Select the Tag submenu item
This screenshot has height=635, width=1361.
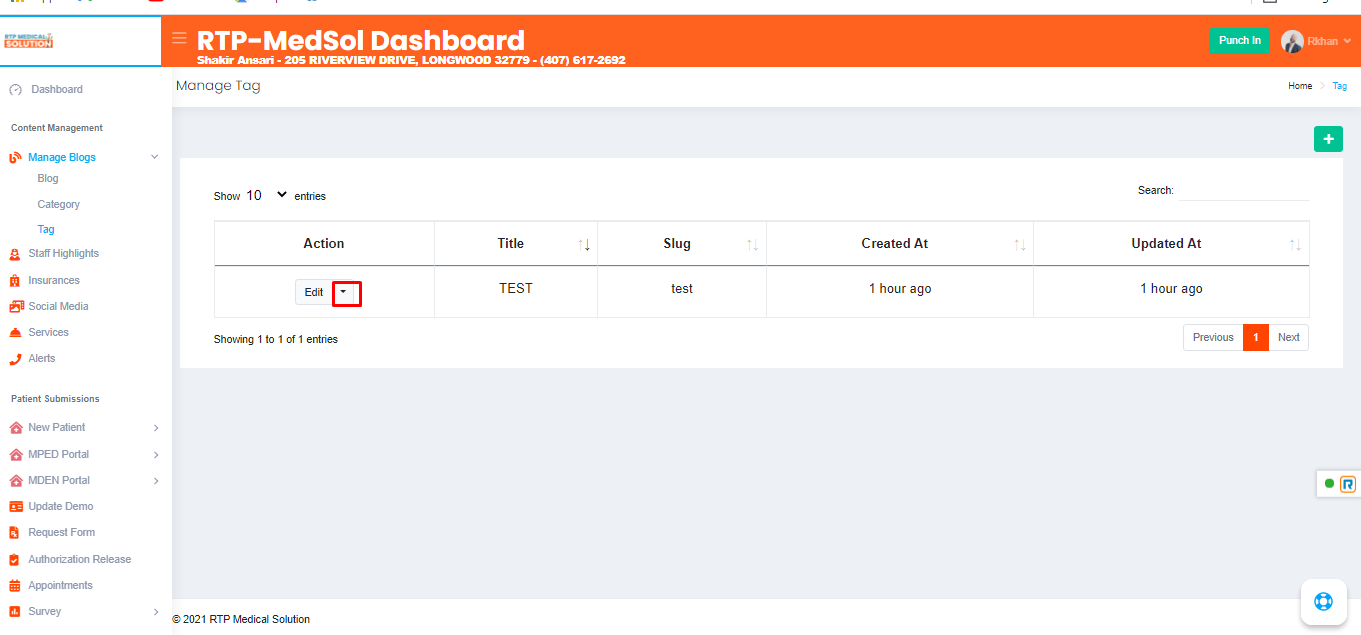pos(46,229)
